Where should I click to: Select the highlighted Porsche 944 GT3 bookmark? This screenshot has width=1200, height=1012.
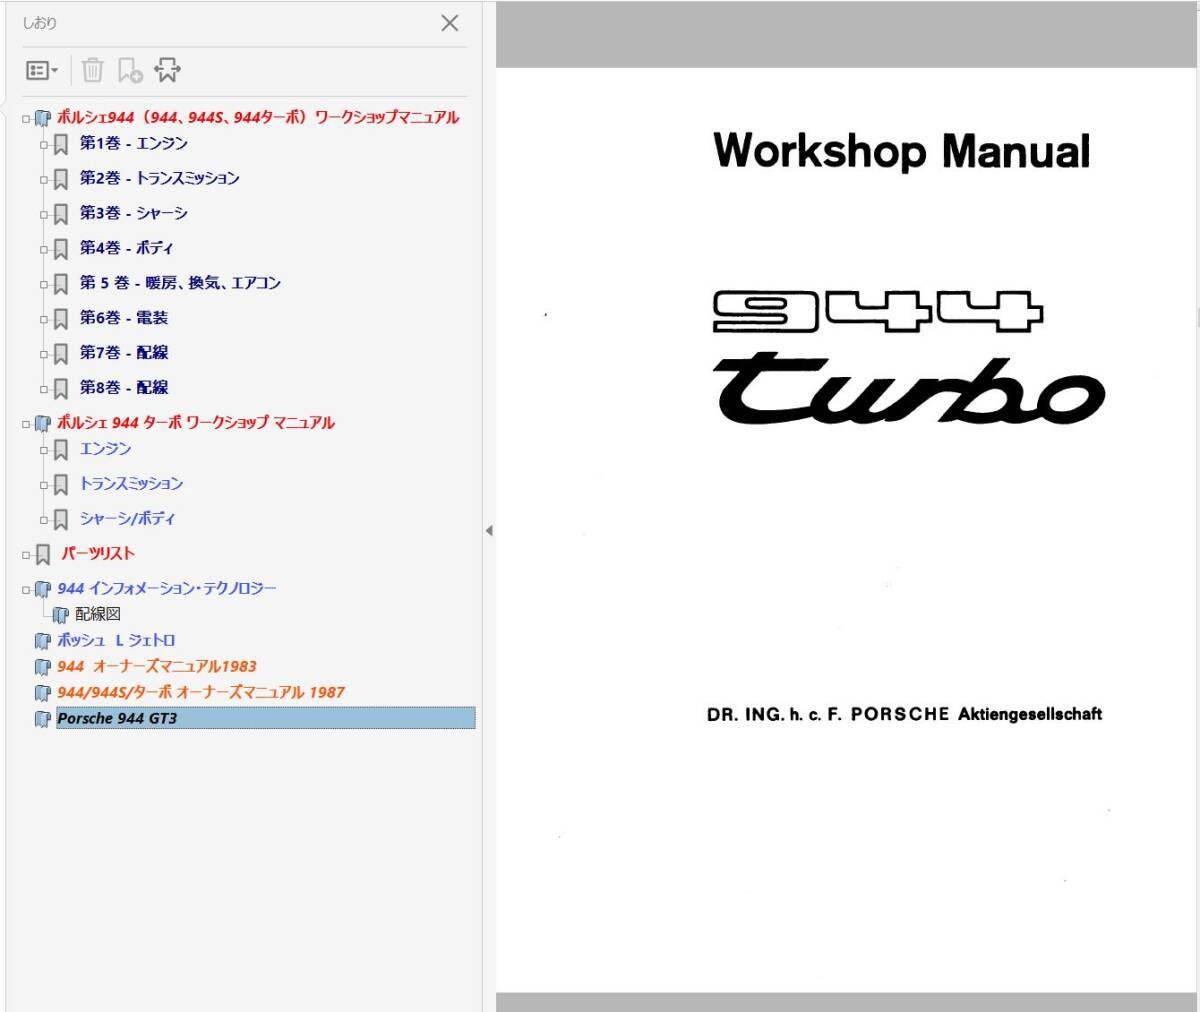tap(265, 718)
